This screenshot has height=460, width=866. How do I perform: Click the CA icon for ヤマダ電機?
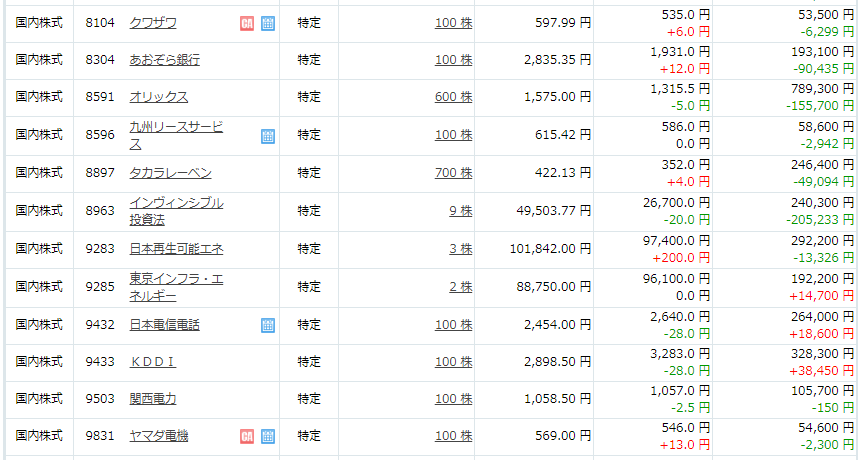click(x=247, y=436)
